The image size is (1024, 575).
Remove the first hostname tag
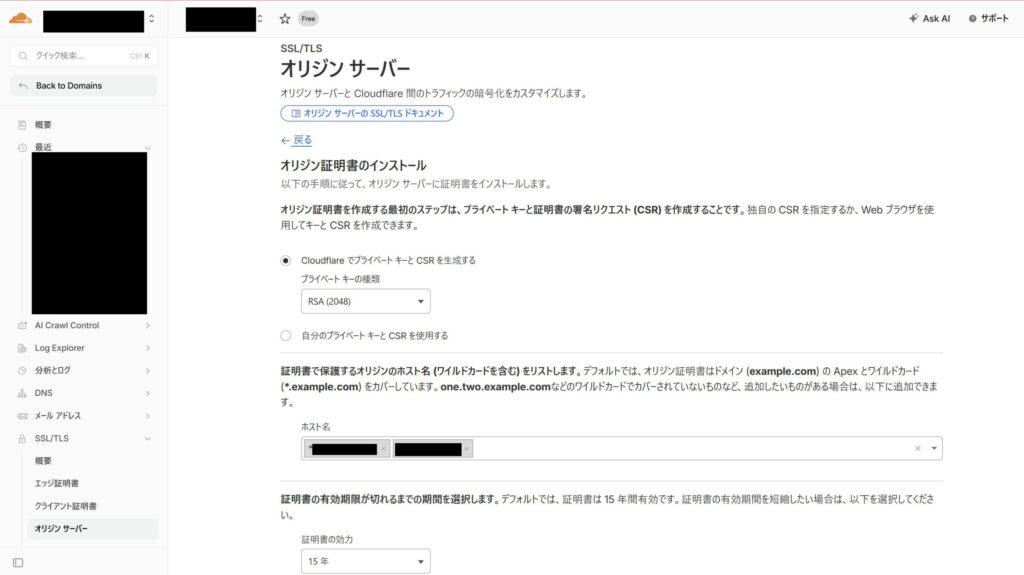click(x=383, y=449)
